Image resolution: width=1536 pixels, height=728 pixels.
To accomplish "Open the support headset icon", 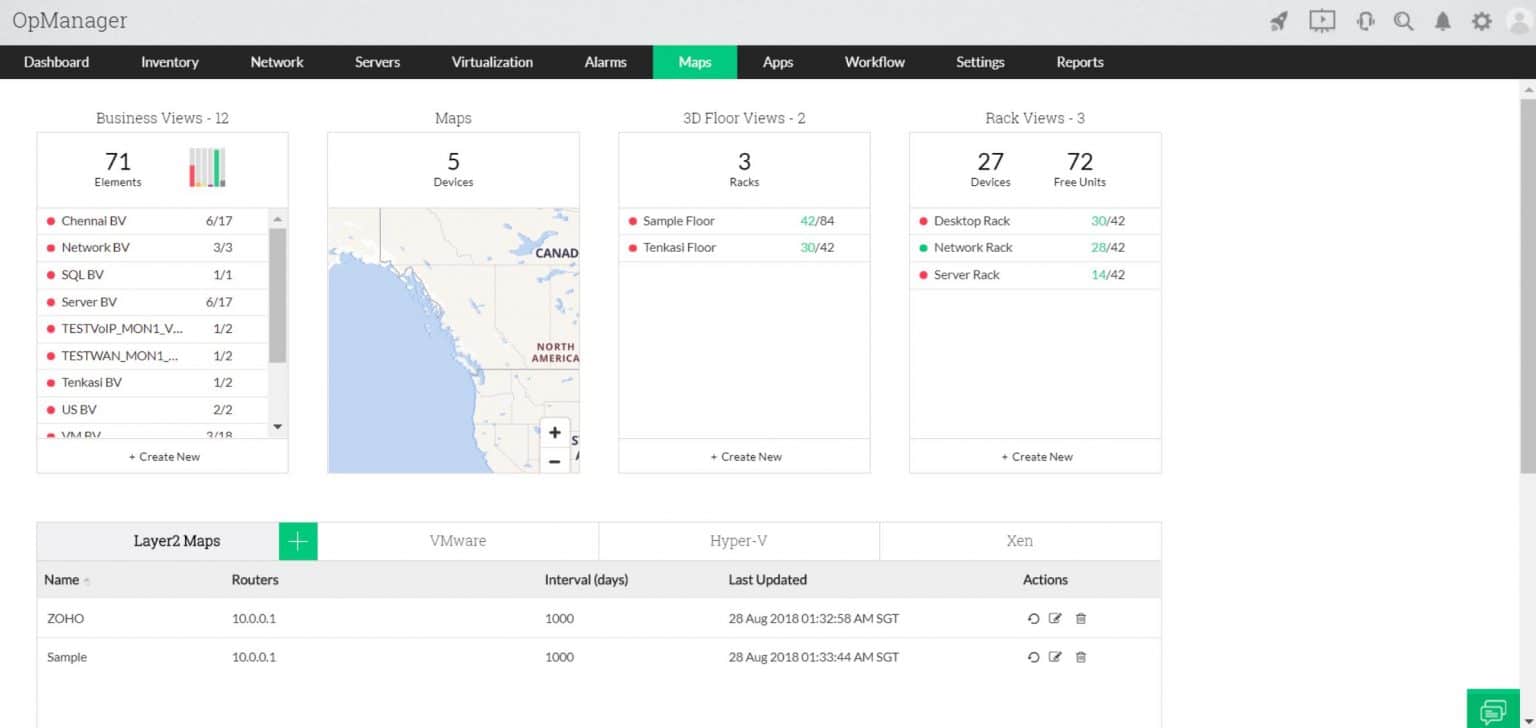I will click(1364, 20).
